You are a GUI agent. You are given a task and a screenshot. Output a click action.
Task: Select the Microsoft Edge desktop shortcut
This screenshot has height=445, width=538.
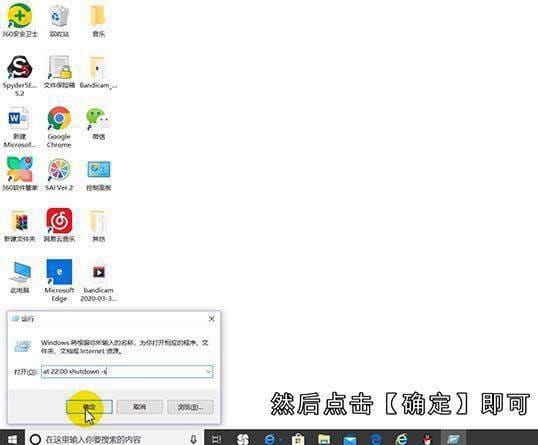[59, 281]
